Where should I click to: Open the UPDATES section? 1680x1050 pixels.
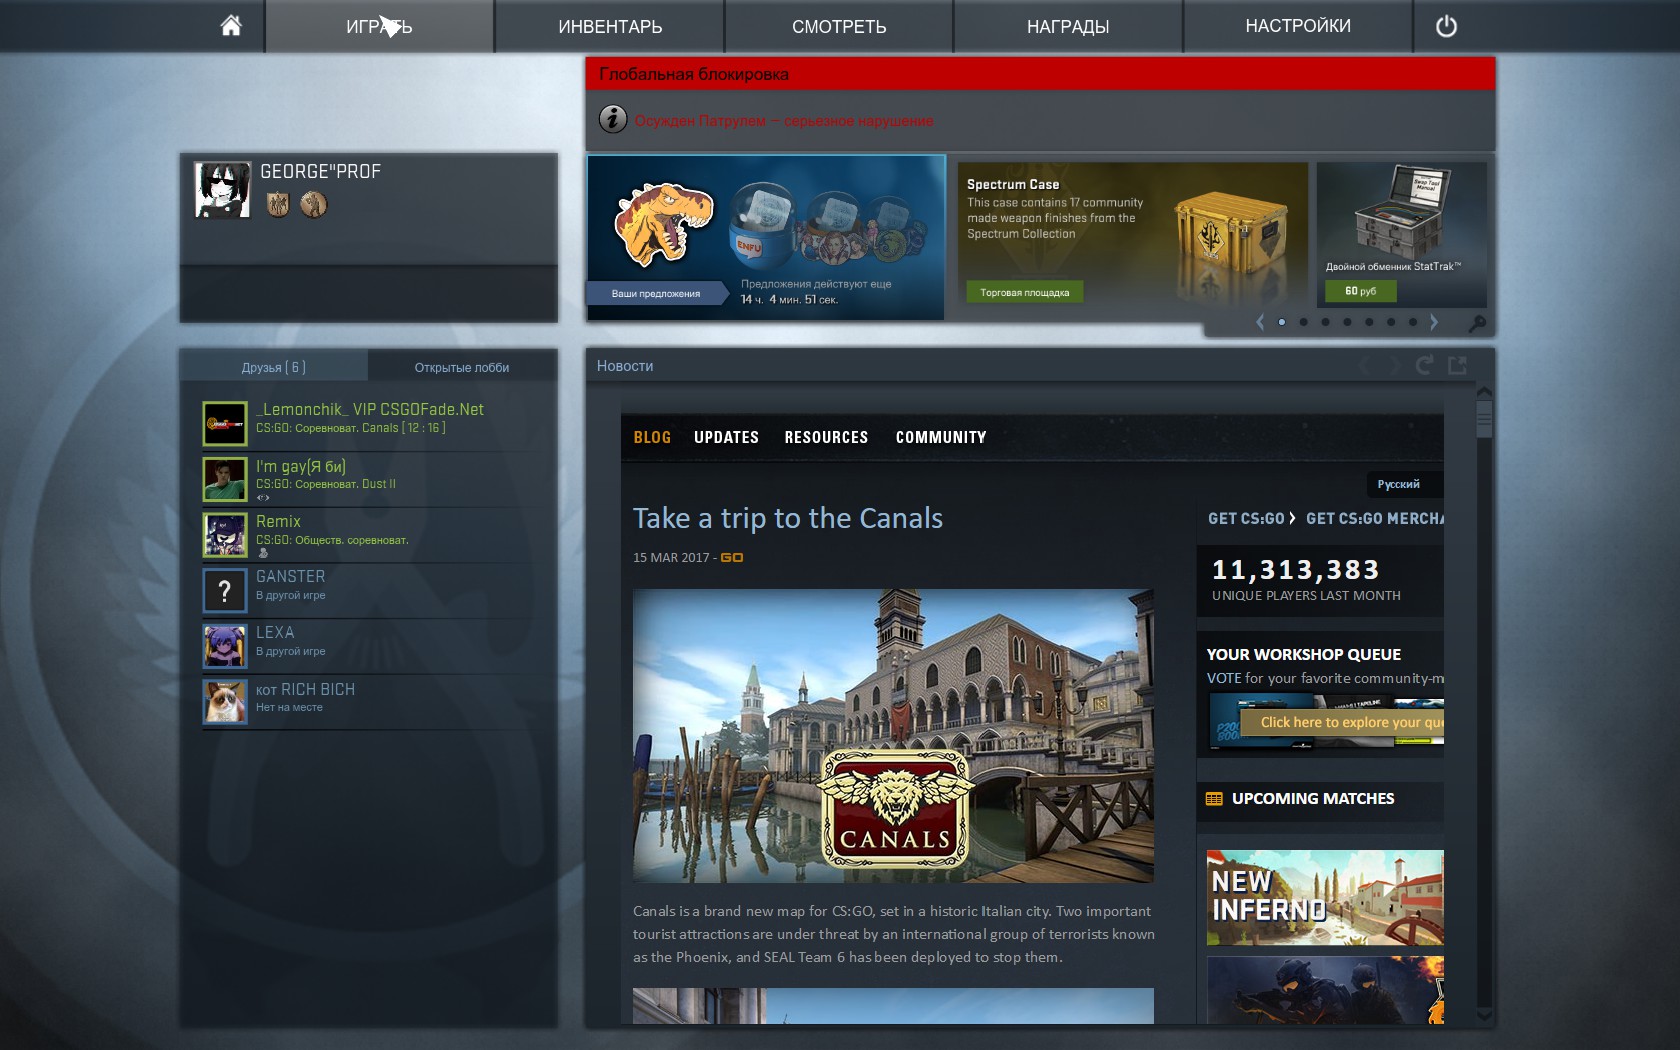click(x=726, y=437)
